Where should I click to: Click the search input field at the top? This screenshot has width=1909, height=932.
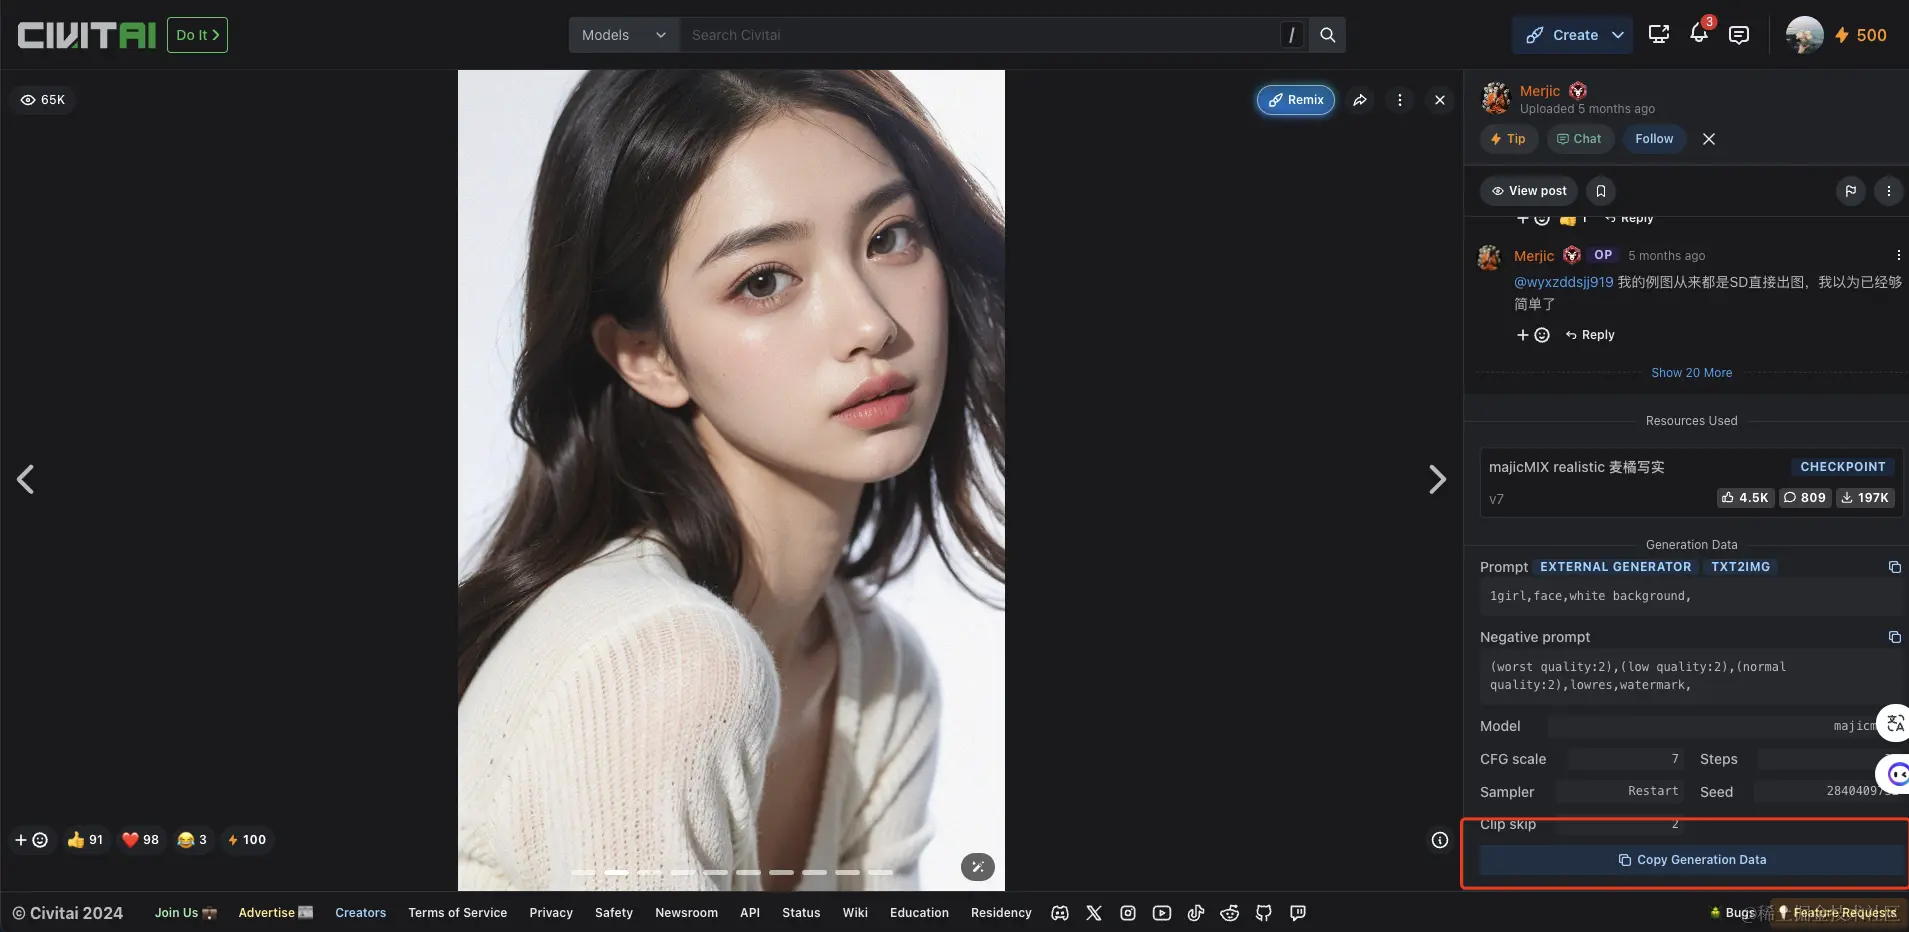click(980, 34)
